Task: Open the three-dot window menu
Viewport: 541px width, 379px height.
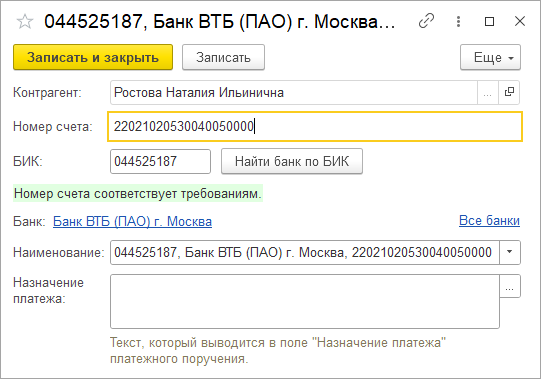Action: pos(458,21)
